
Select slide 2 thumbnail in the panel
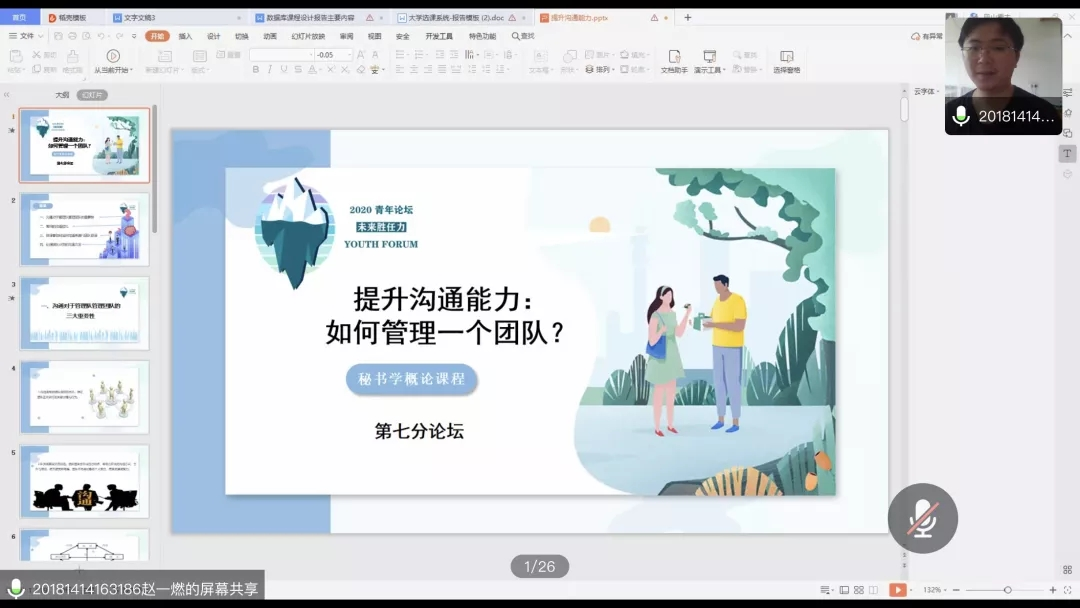[84, 229]
